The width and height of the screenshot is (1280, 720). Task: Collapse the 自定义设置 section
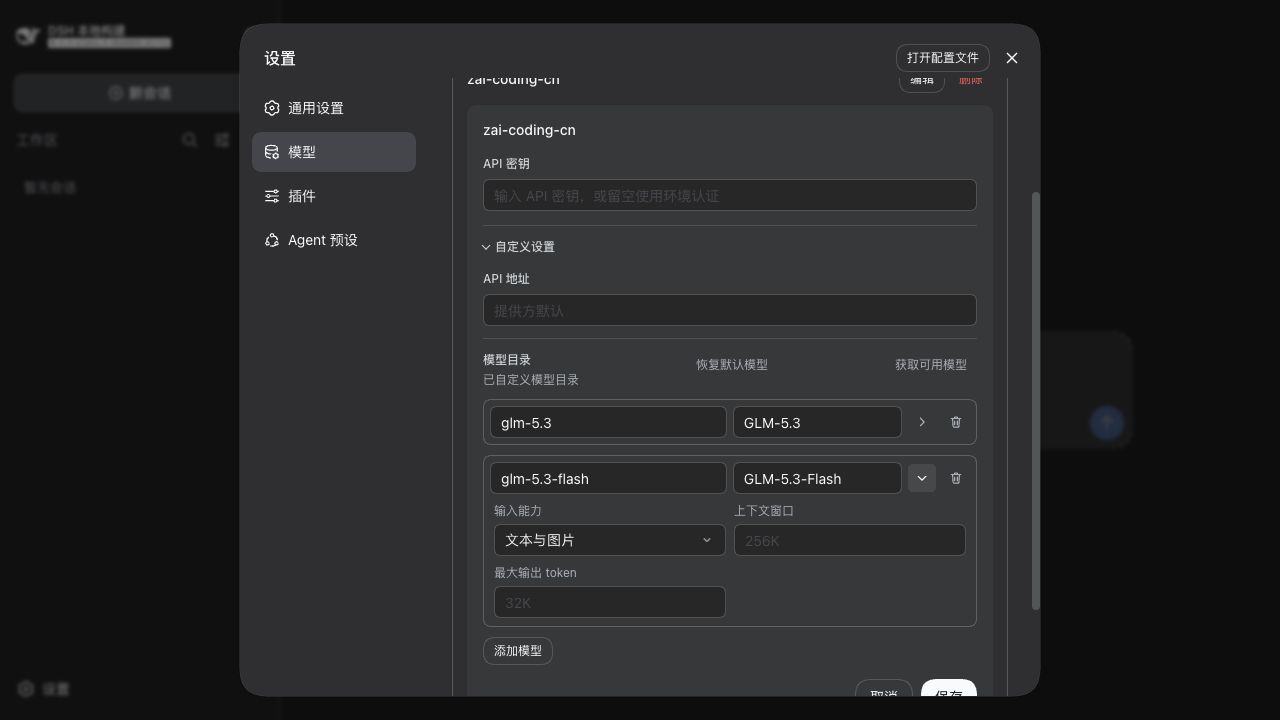[519, 247]
